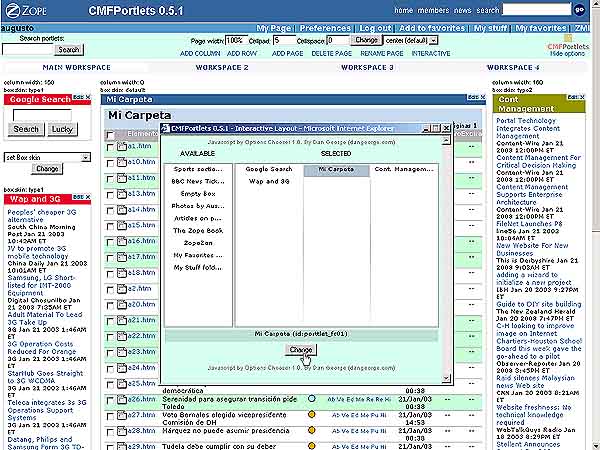Click the DELETE PAGE link
This screenshot has height=450, width=600.
point(331,54)
